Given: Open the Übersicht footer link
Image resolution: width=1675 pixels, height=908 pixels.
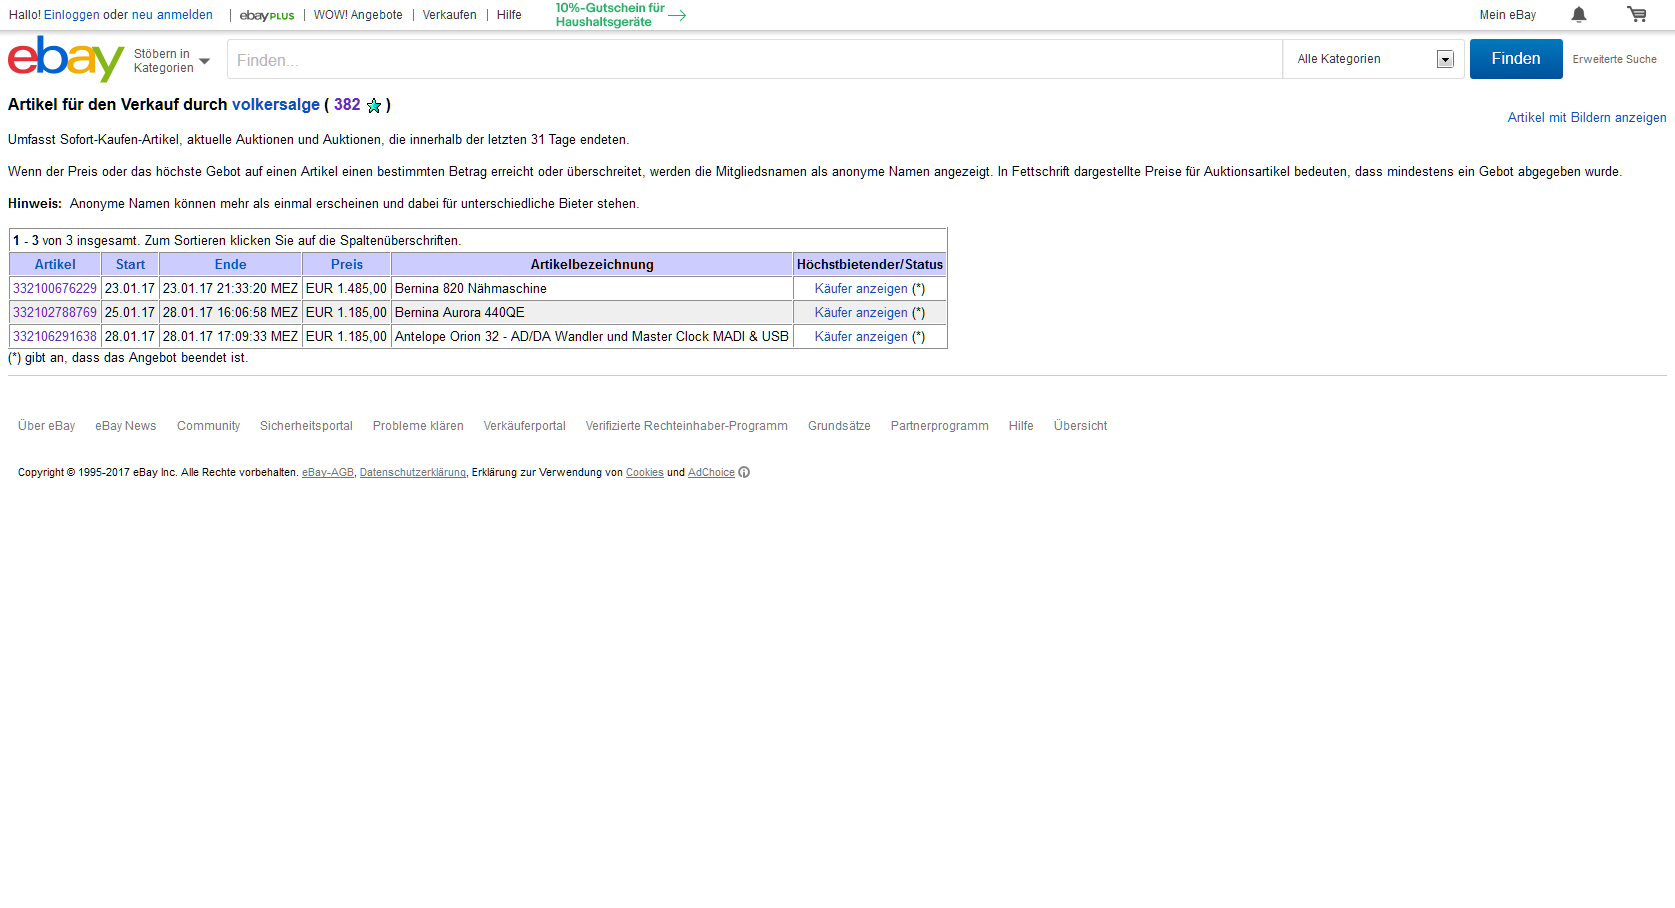Looking at the screenshot, I should point(1080,426).
